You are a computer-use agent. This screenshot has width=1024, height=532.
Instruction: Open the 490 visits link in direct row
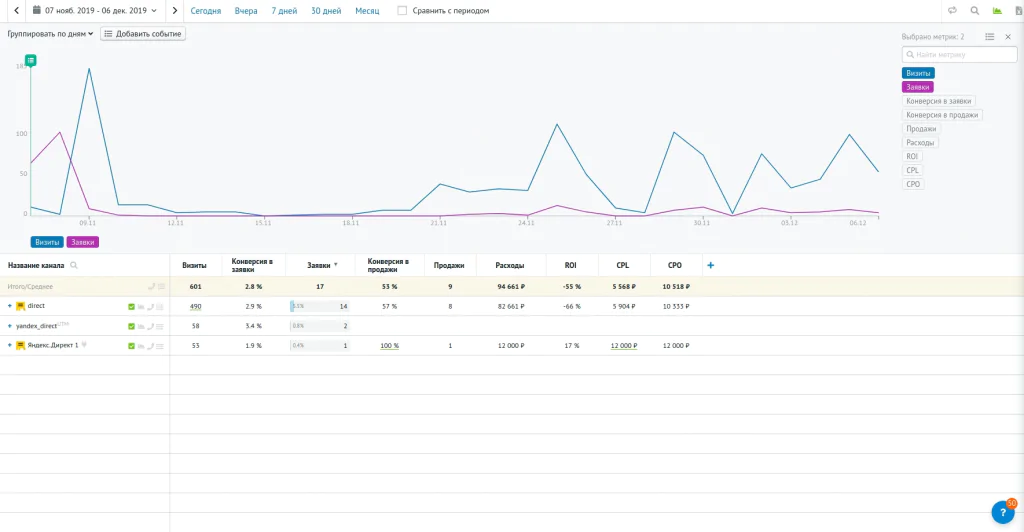pos(195,306)
